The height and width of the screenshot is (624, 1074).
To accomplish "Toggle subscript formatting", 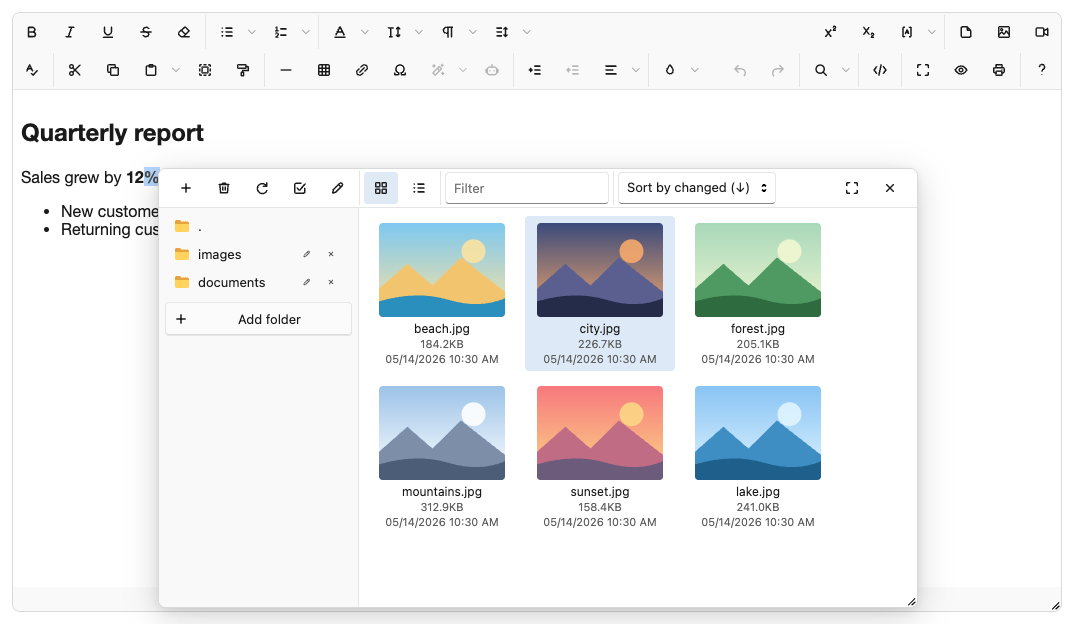I will (869, 32).
